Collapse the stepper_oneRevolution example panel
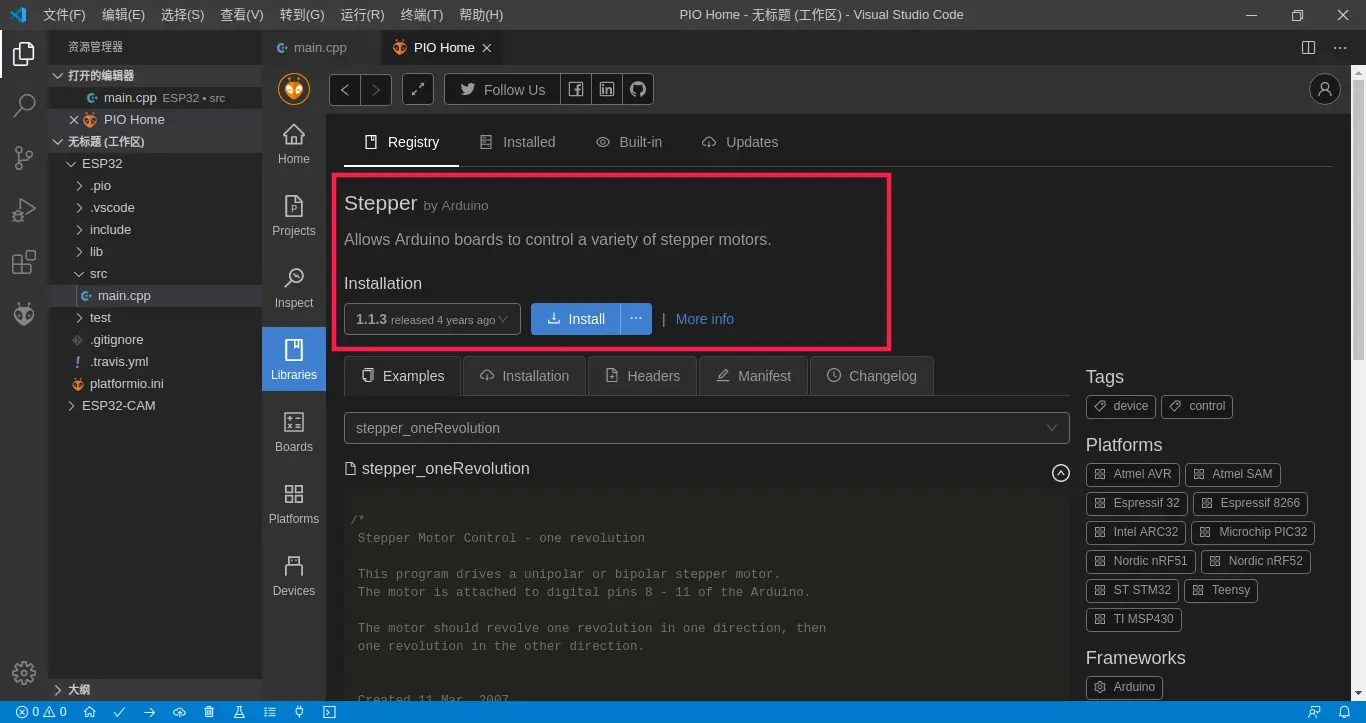 pyautogui.click(x=1061, y=473)
